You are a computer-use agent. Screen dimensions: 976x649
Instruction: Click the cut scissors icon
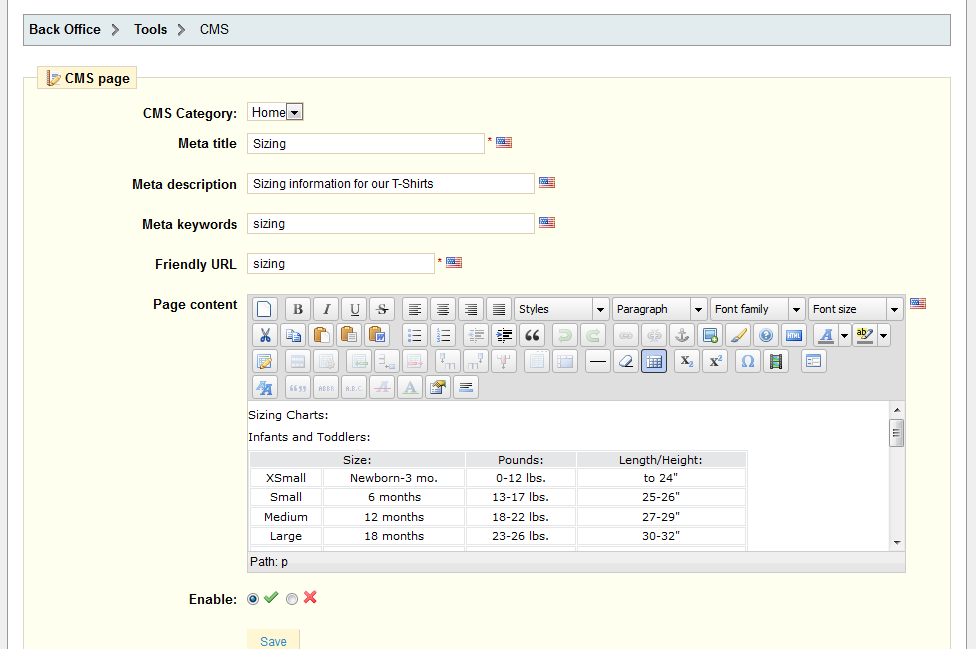coord(265,335)
